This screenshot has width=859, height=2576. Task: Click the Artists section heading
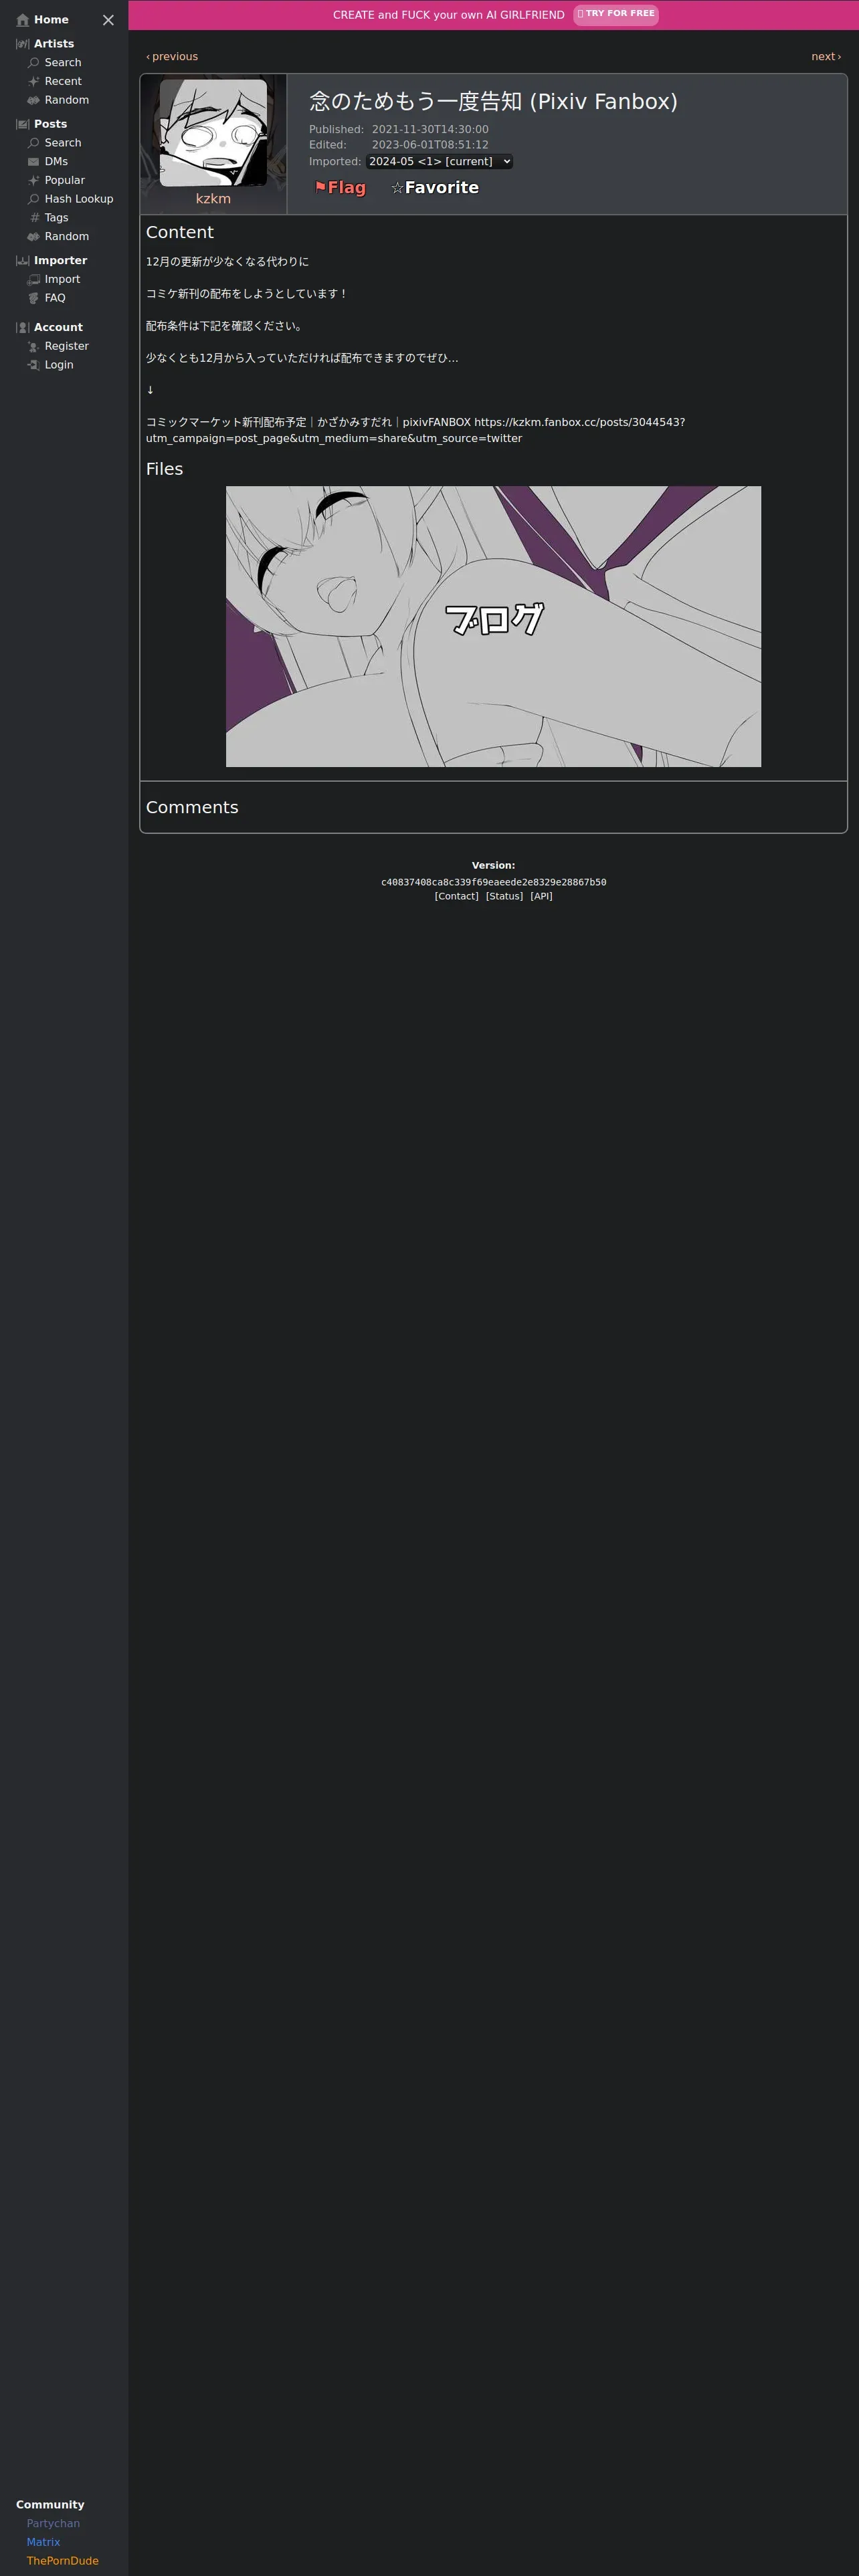54,44
